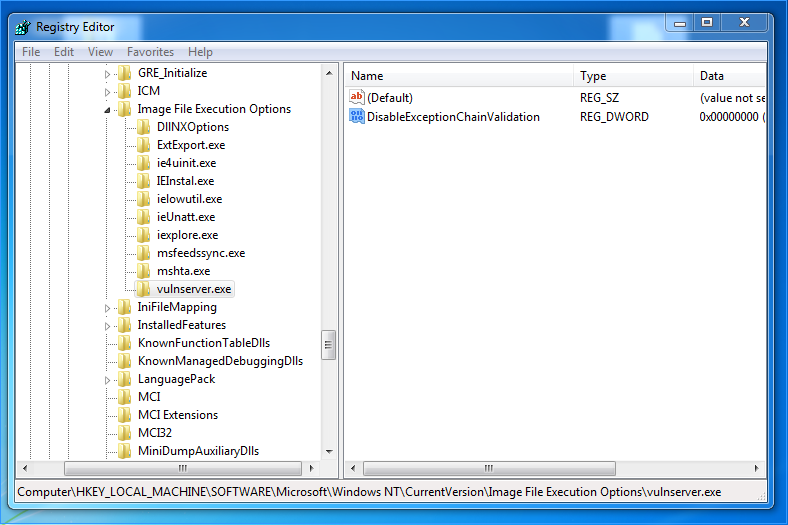
Task: Expand the LanguagePack key
Action: coord(107,380)
